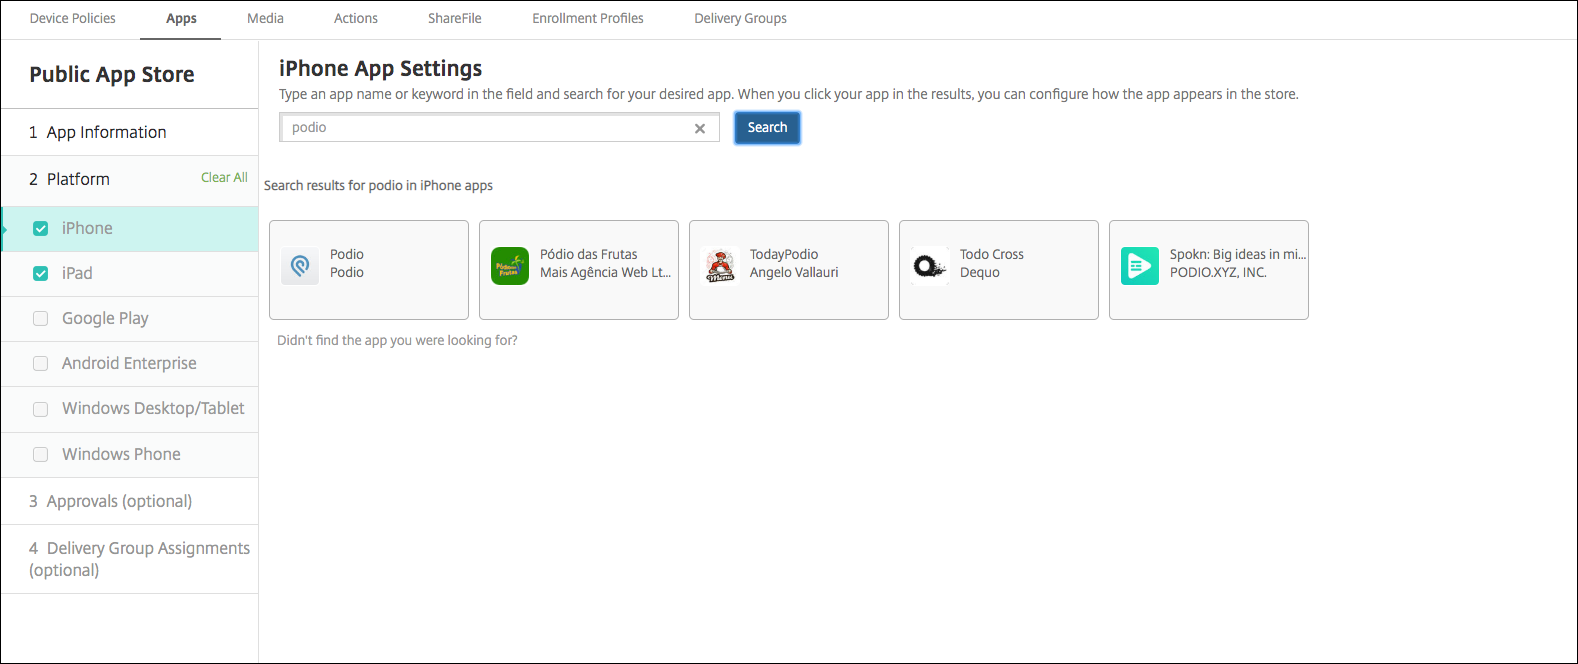
Task: Click the Spokn app icon
Action: pos(1140,266)
